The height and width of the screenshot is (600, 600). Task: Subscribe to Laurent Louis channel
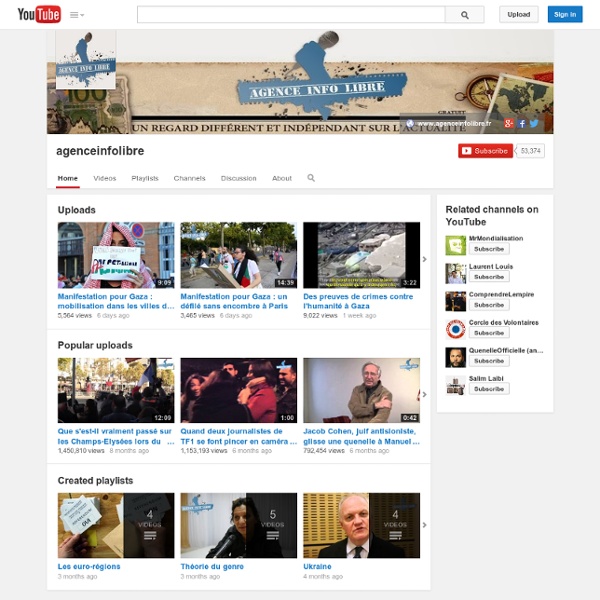click(x=489, y=277)
